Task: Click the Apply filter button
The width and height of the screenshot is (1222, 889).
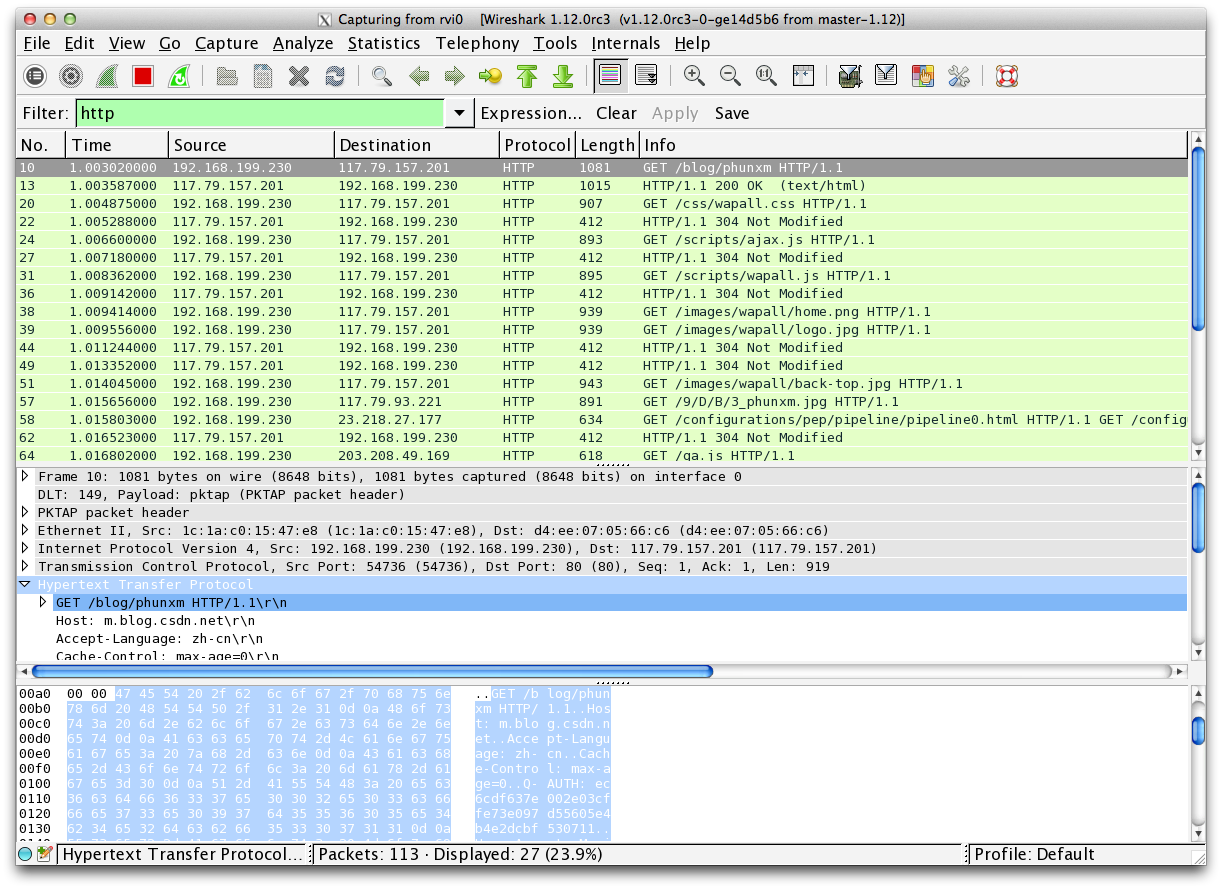Action: click(x=675, y=113)
